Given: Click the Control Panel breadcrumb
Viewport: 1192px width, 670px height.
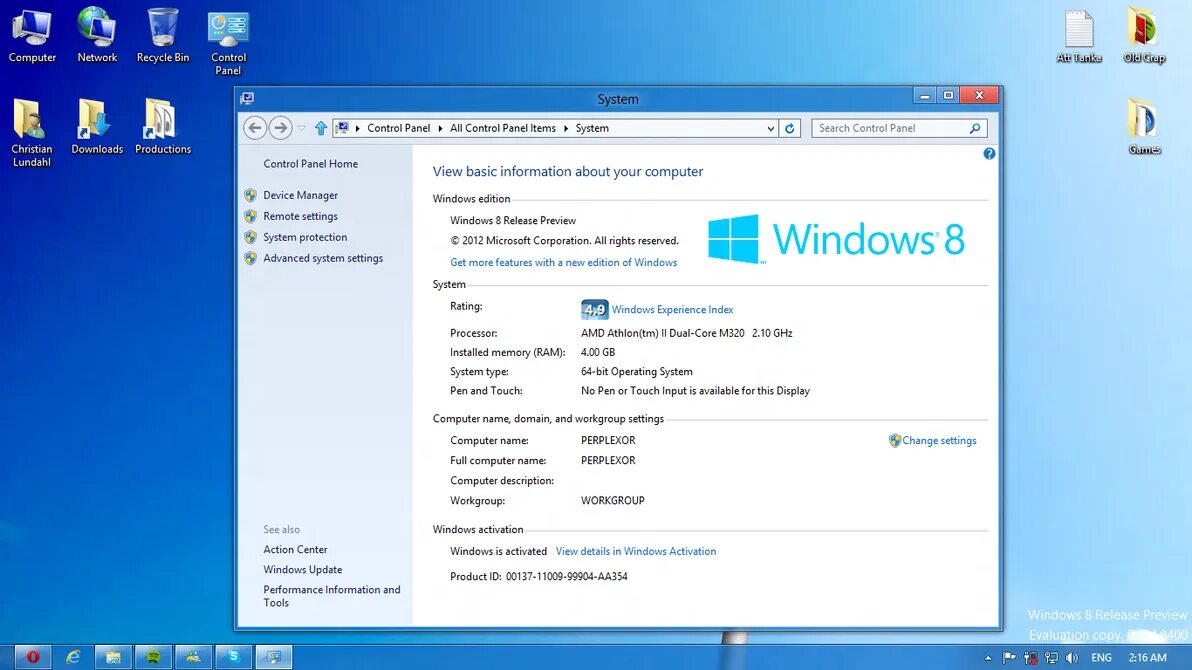Looking at the screenshot, I should pyautogui.click(x=398, y=129).
